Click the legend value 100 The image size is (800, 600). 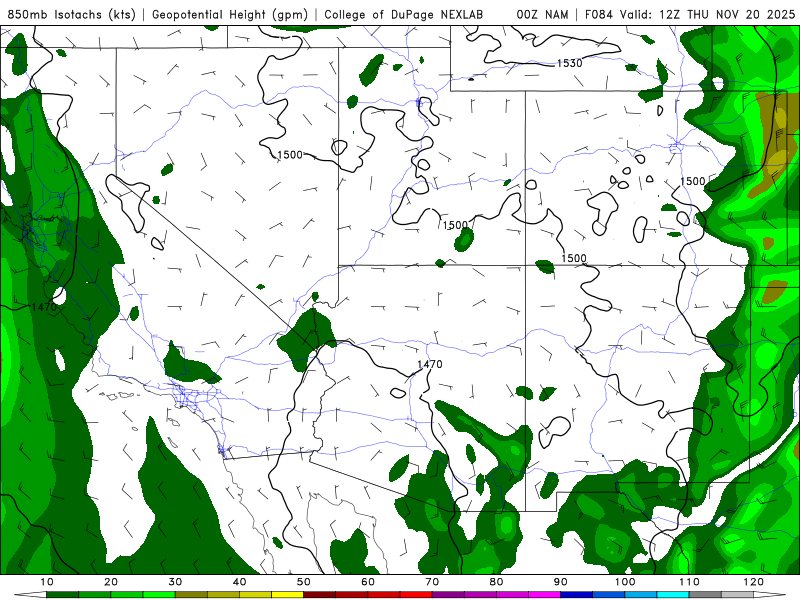(625, 582)
